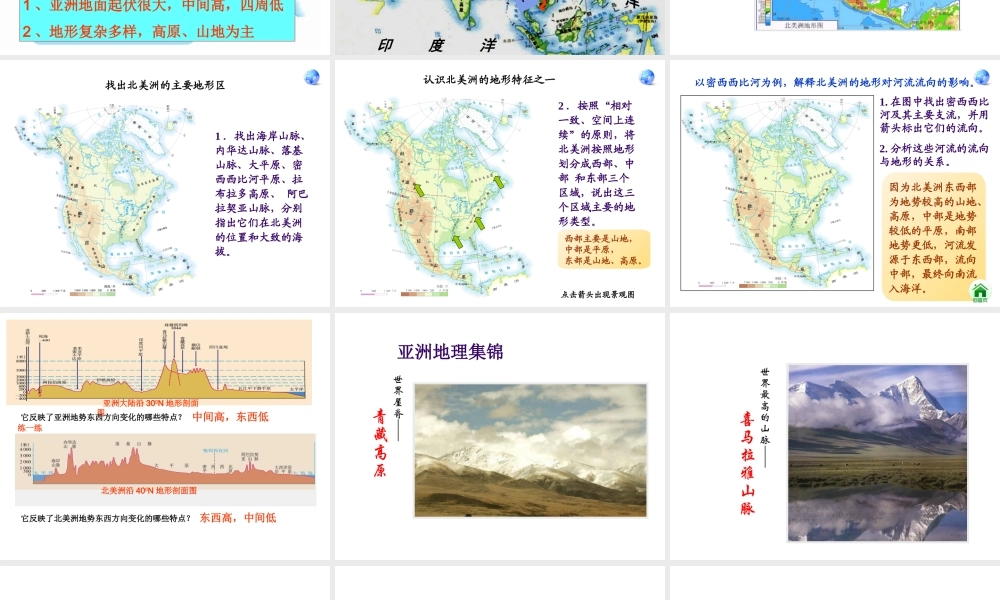Click the instruction 2.分析这些河流的流向
The height and width of the screenshot is (600, 1000).
(934, 155)
